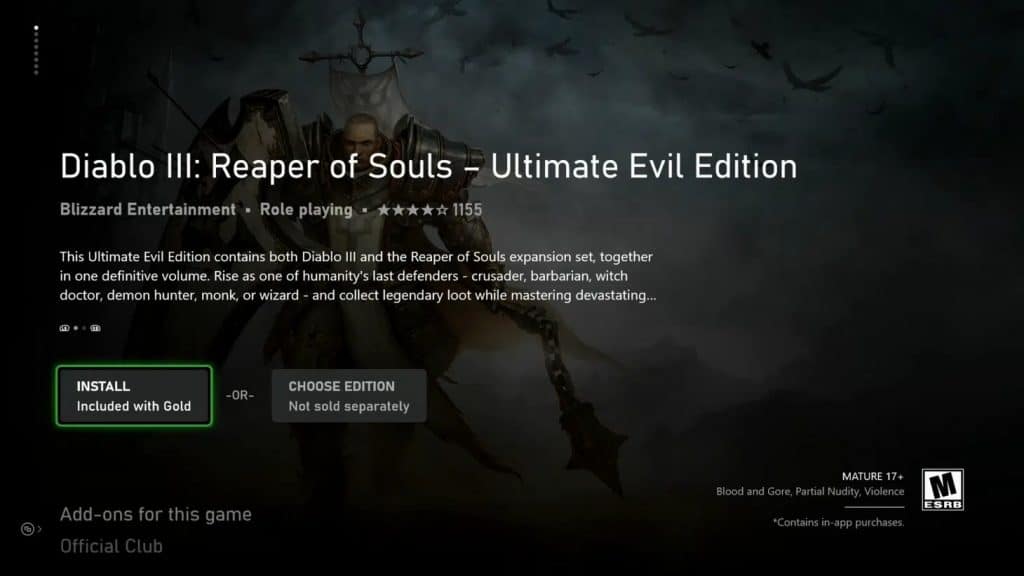Screen dimensions: 1024x576
Task: Click the right bumper page indicator icon
Action: [95, 328]
